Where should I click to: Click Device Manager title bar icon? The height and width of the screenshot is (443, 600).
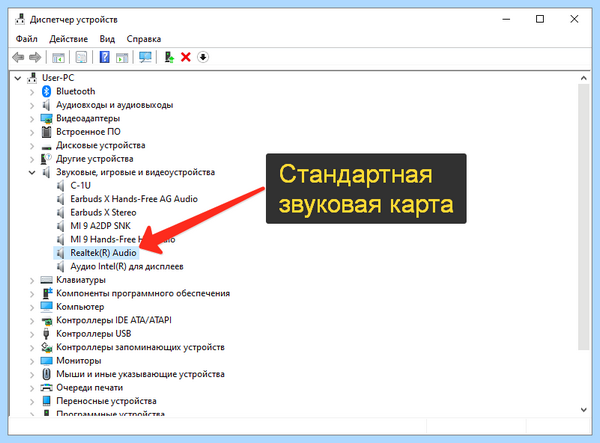(20, 19)
